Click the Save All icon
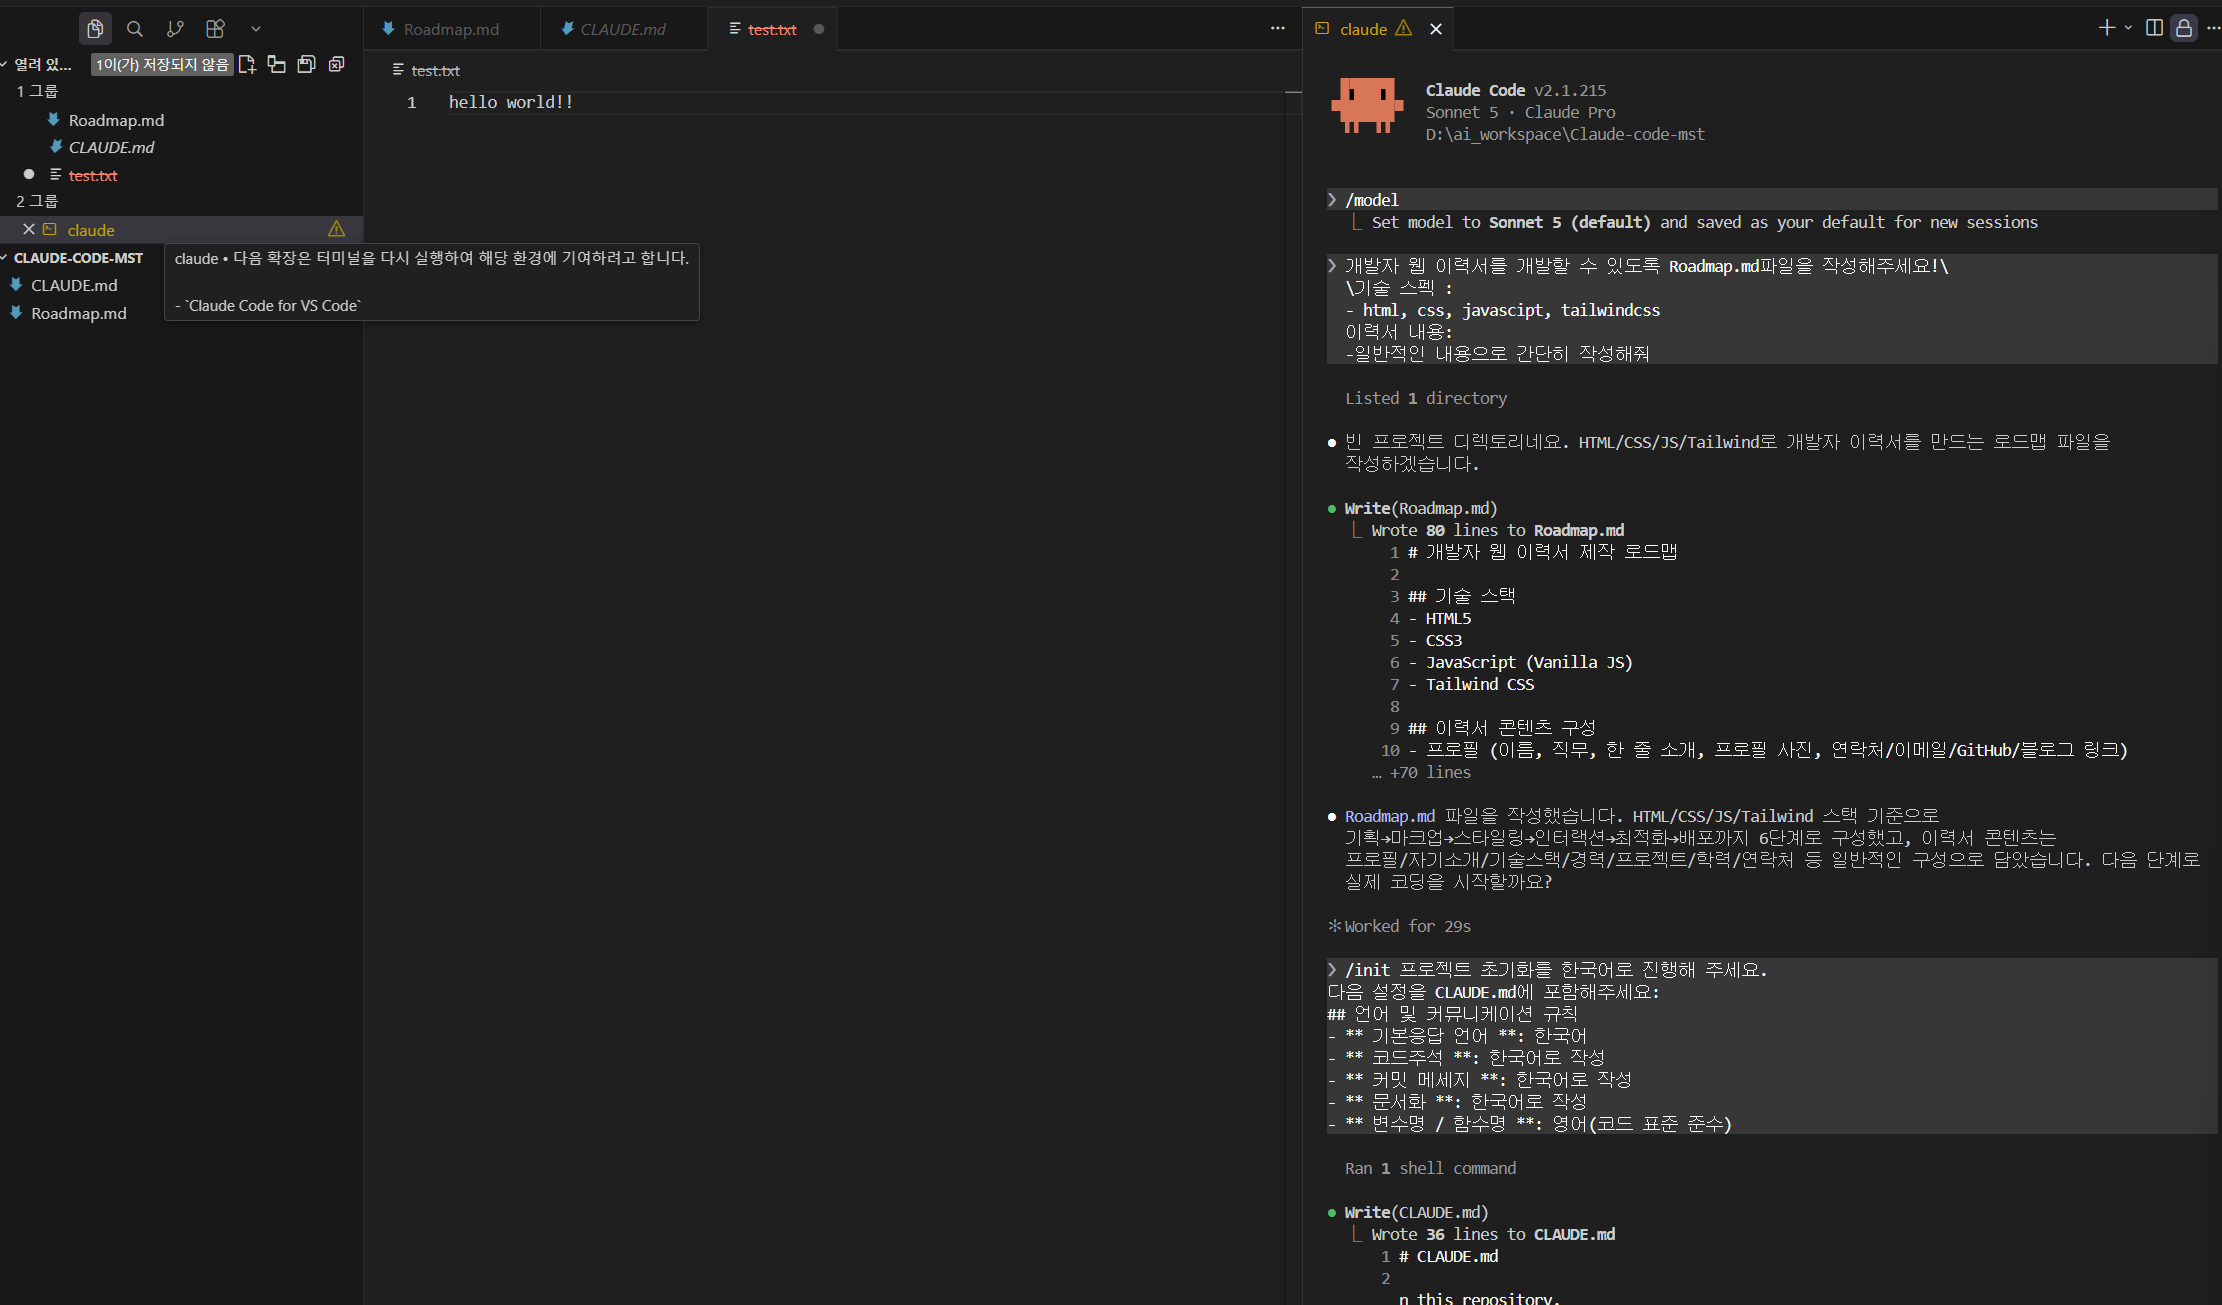 click(x=307, y=64)
